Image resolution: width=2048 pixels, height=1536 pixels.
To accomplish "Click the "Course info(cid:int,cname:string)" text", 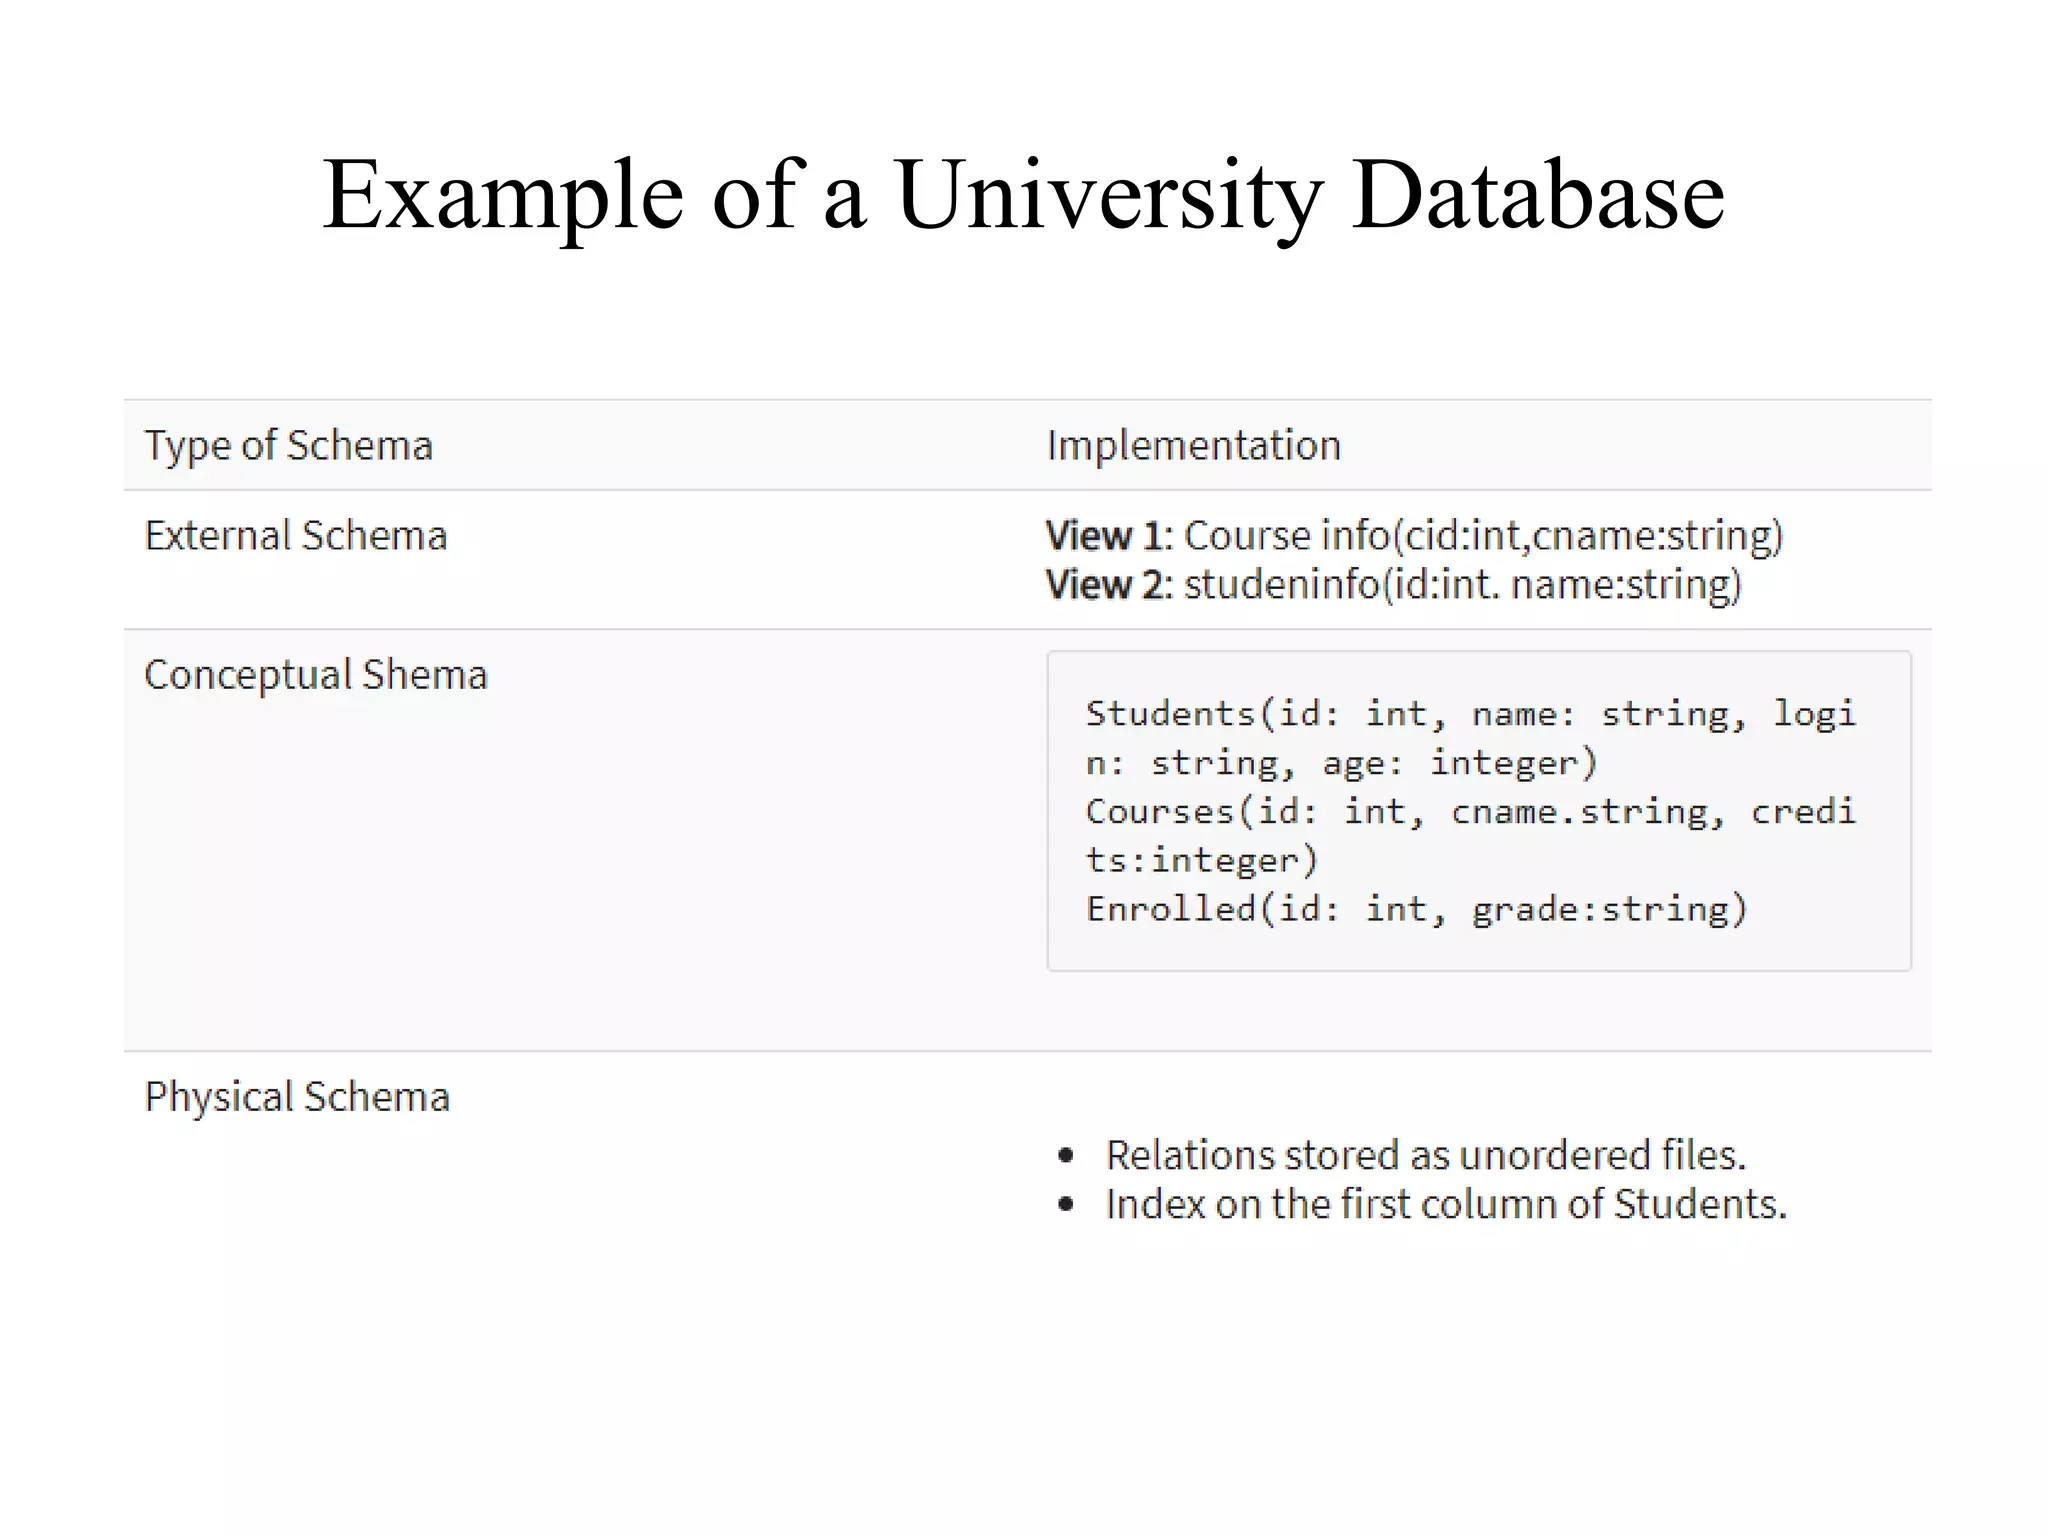I will tap(1483, 536).
